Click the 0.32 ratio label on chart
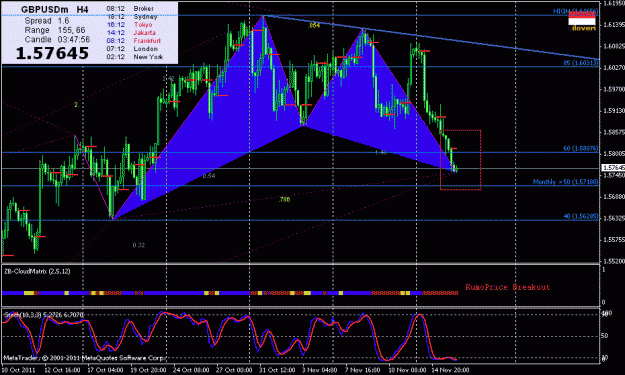The height and width of the screenshot is (375, 625). click(139, 245)
